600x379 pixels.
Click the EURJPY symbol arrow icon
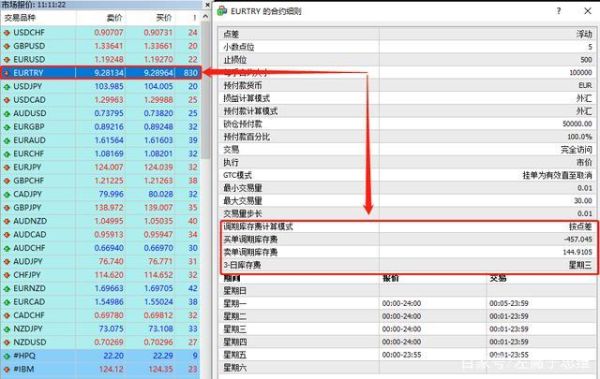(7, 168)
